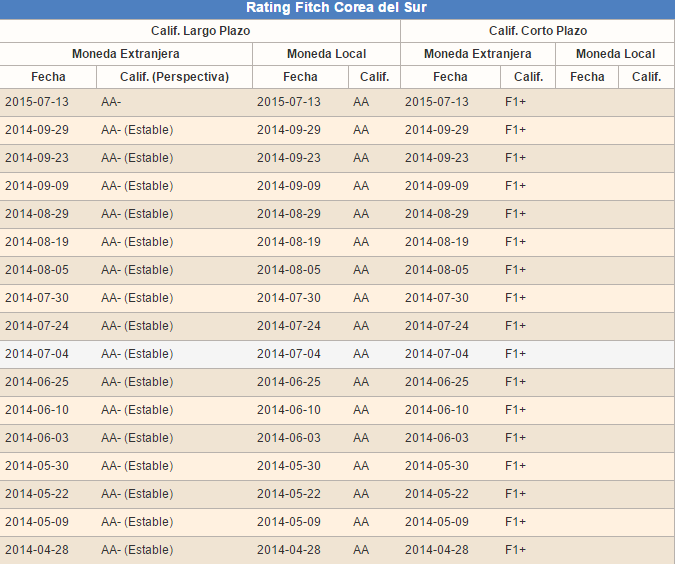
Task: Select the "Calif. Largo Plazo" header cell
Action: (200, 31)
